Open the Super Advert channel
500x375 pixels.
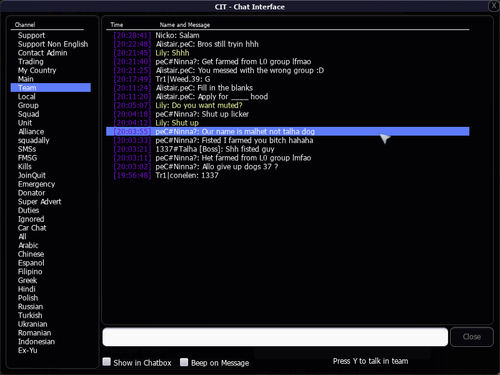(x=40, y=202)
